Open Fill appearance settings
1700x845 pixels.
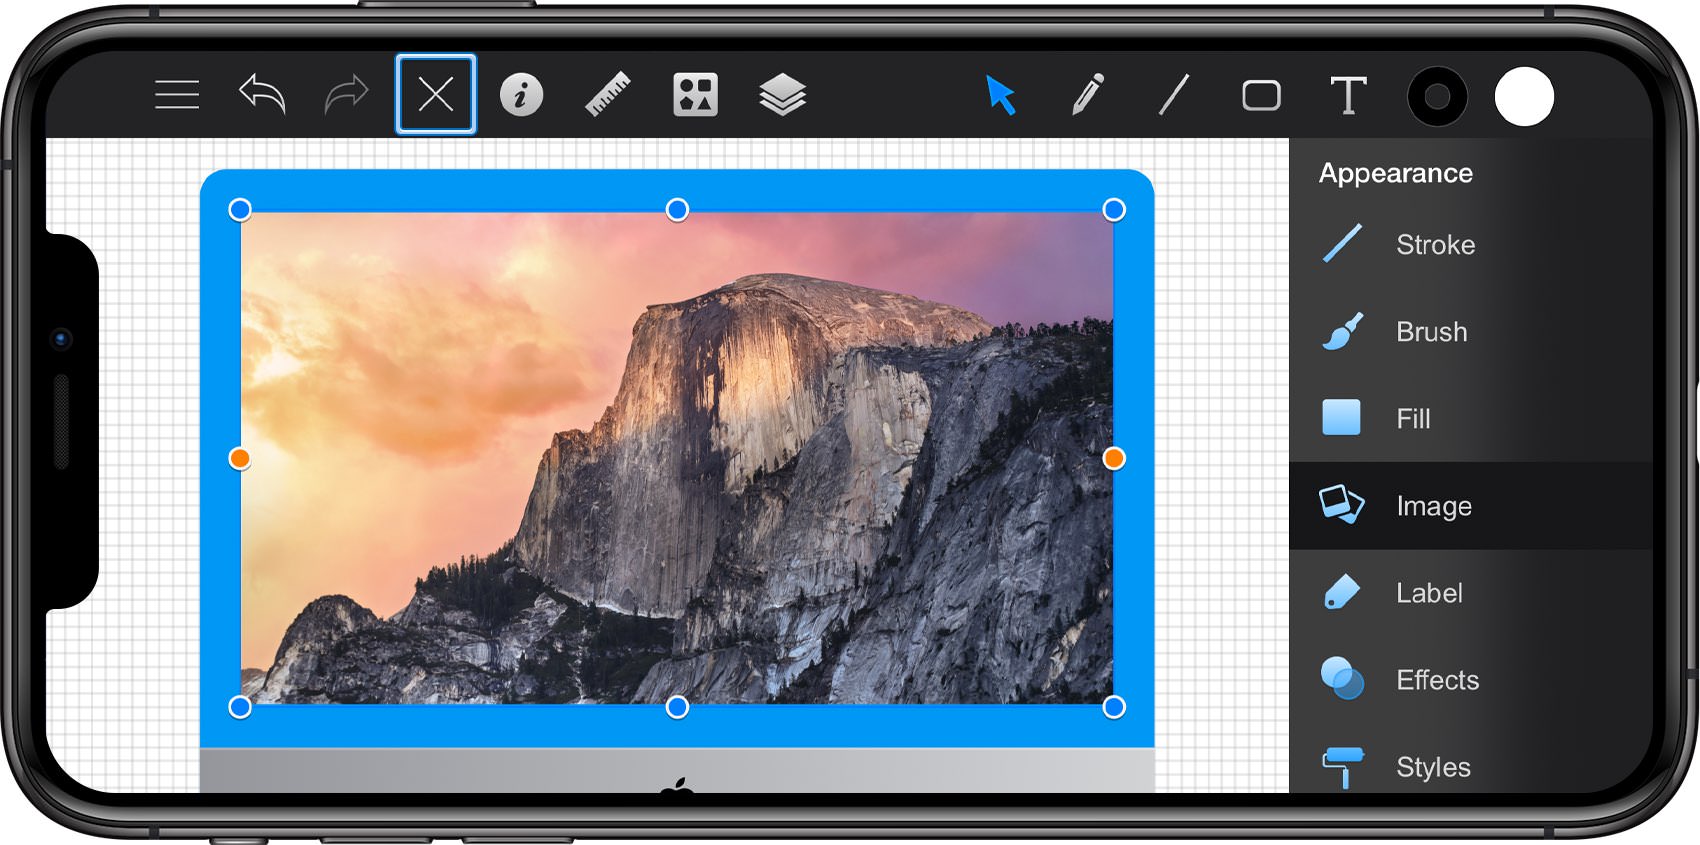pyautogui.click(x=1470, y=418)
